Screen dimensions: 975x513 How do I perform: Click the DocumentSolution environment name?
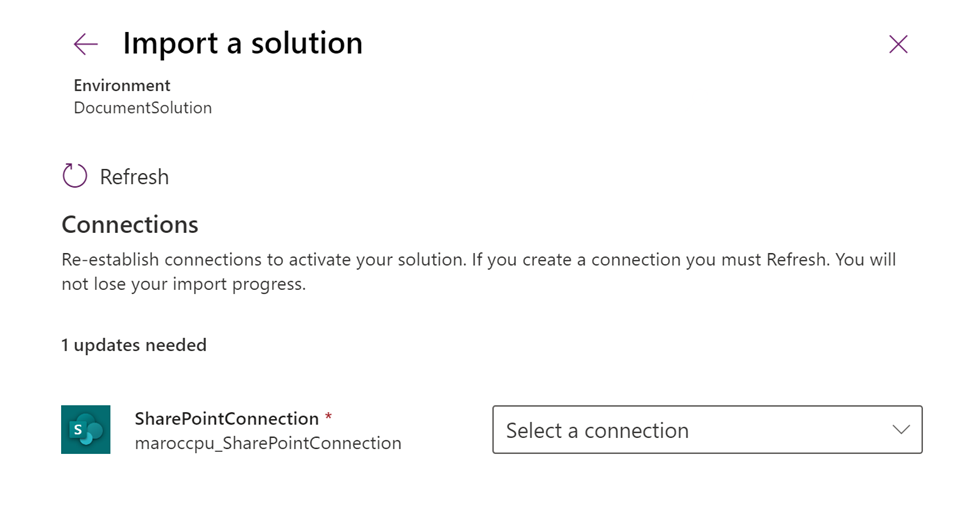point(143,108)
